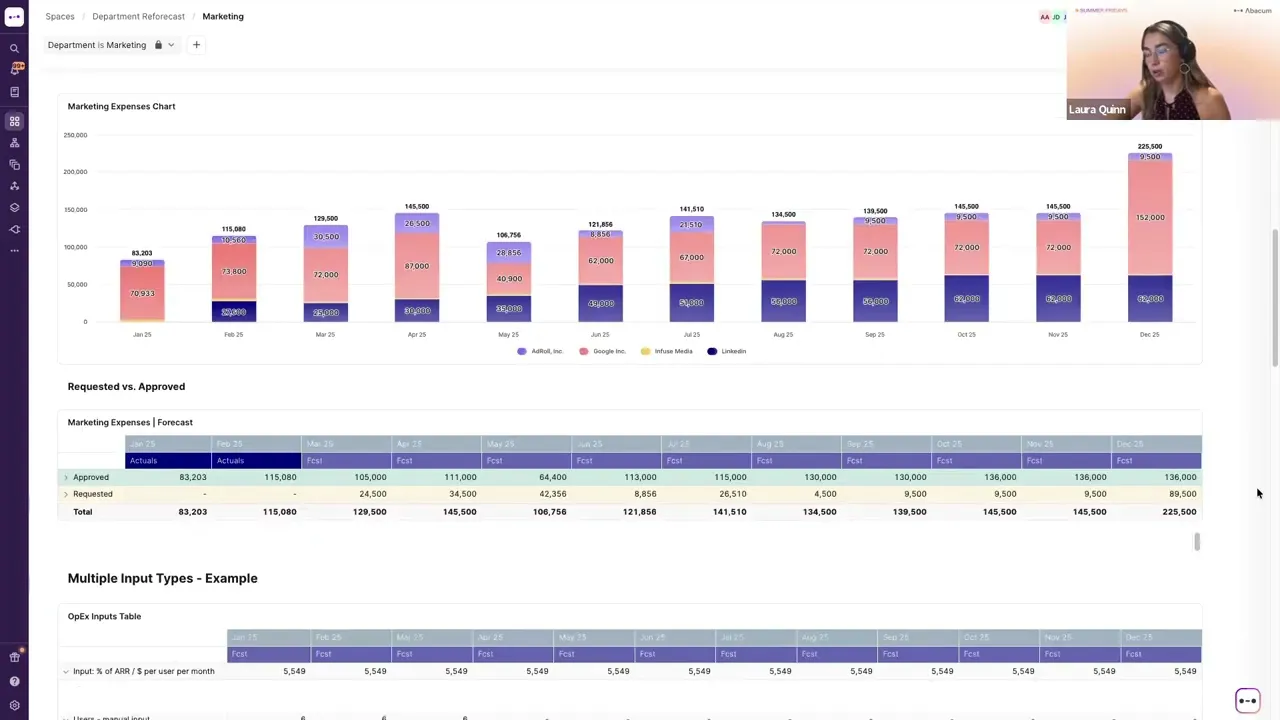This screenshot has height=720, width=1280.
Task: Toggle Infuse Media legend series
Action: click(x=666, y=351)
